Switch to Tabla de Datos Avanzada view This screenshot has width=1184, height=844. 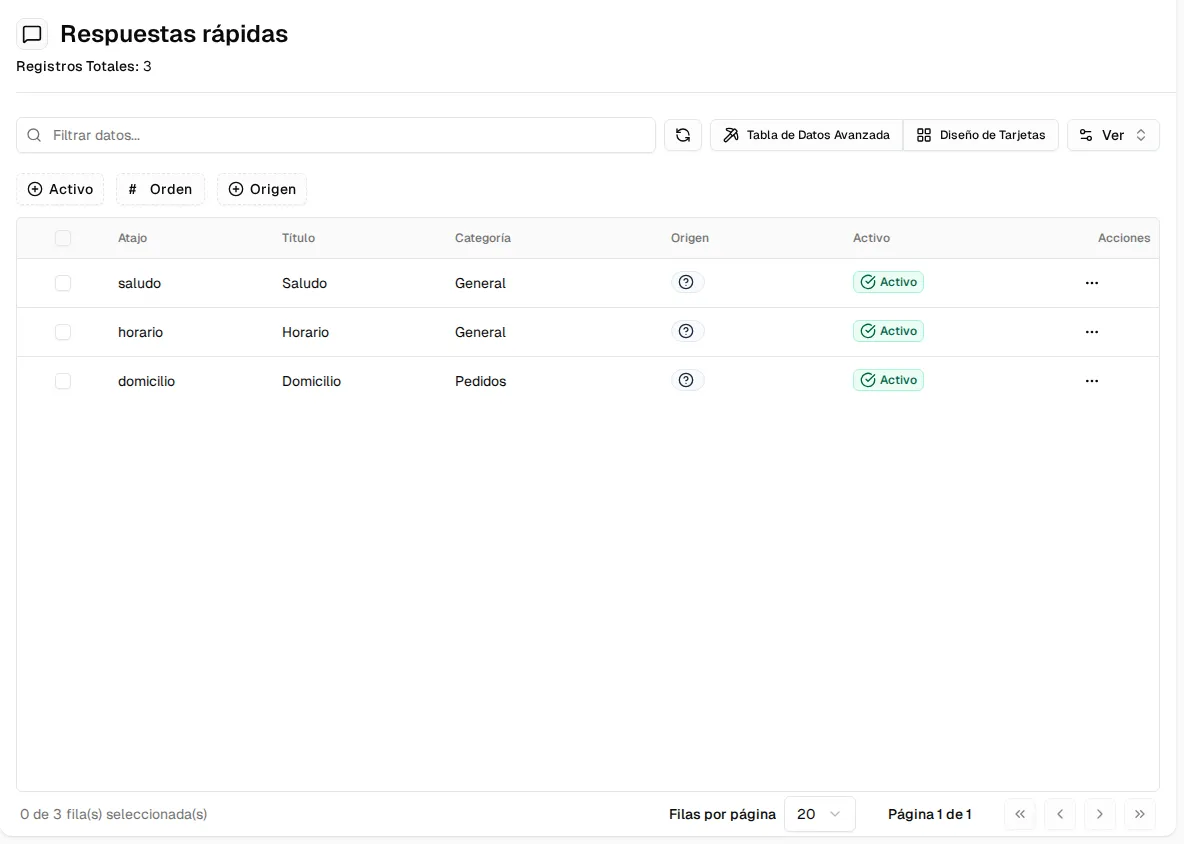(806, 135)
